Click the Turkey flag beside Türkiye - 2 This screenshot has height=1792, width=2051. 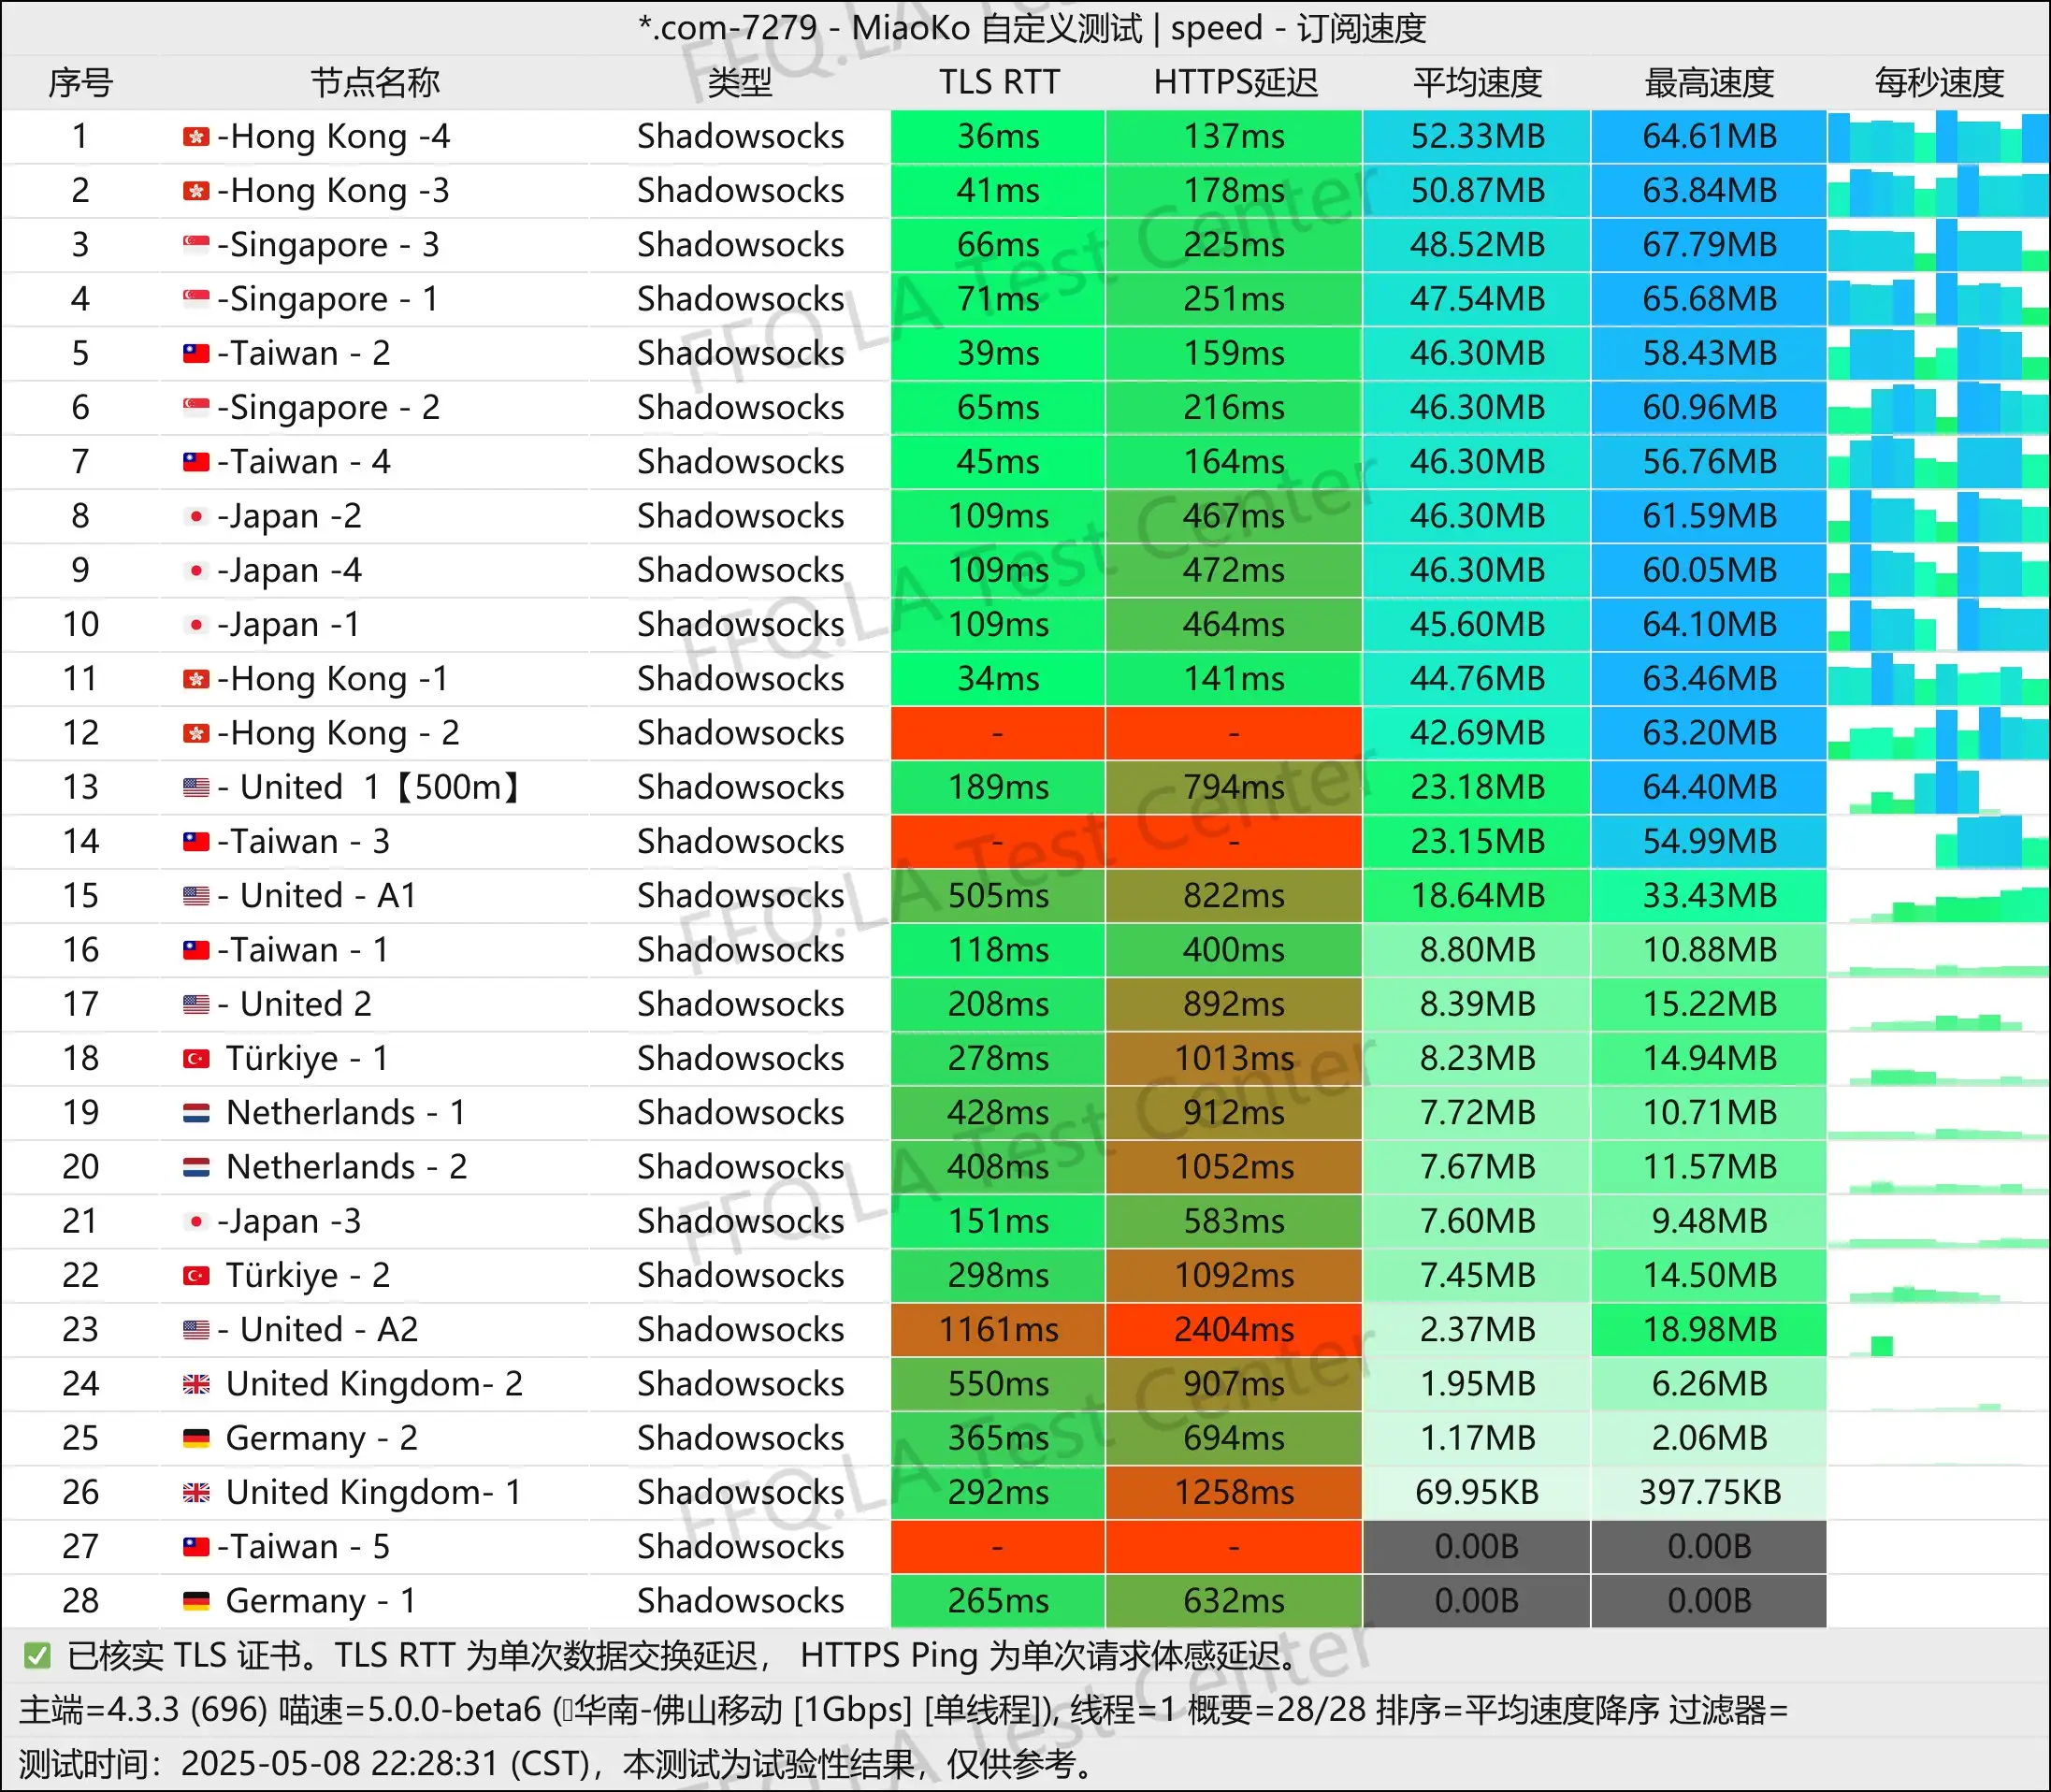196,1275
